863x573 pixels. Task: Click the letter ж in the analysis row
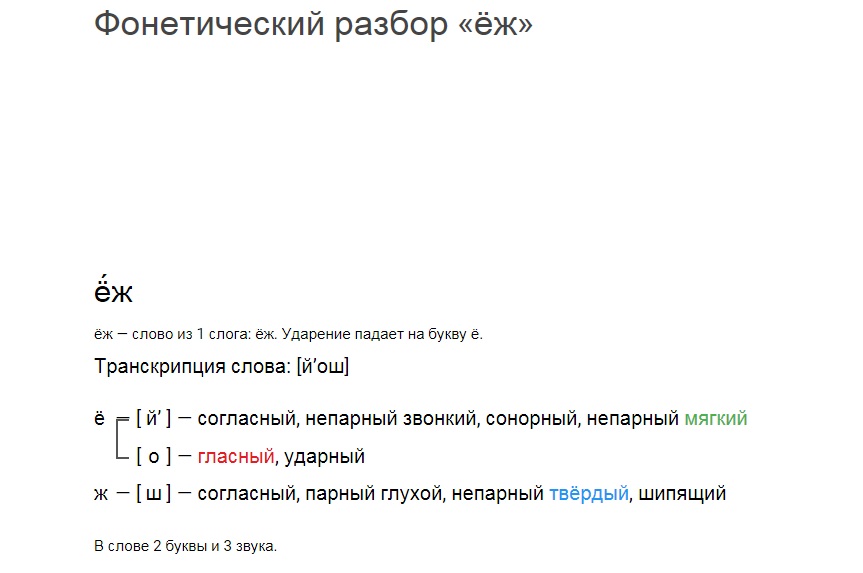(101, 494)
